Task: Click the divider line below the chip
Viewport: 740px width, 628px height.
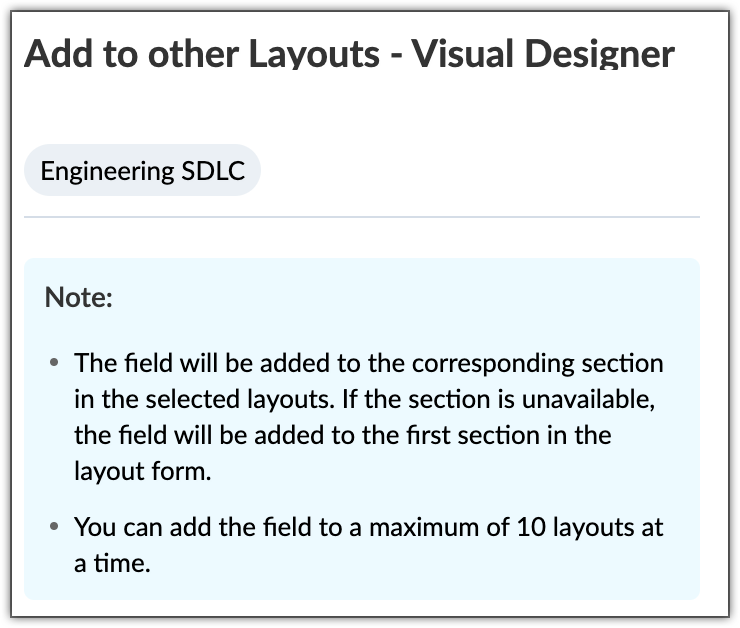Action: click(x=361, y=216)
